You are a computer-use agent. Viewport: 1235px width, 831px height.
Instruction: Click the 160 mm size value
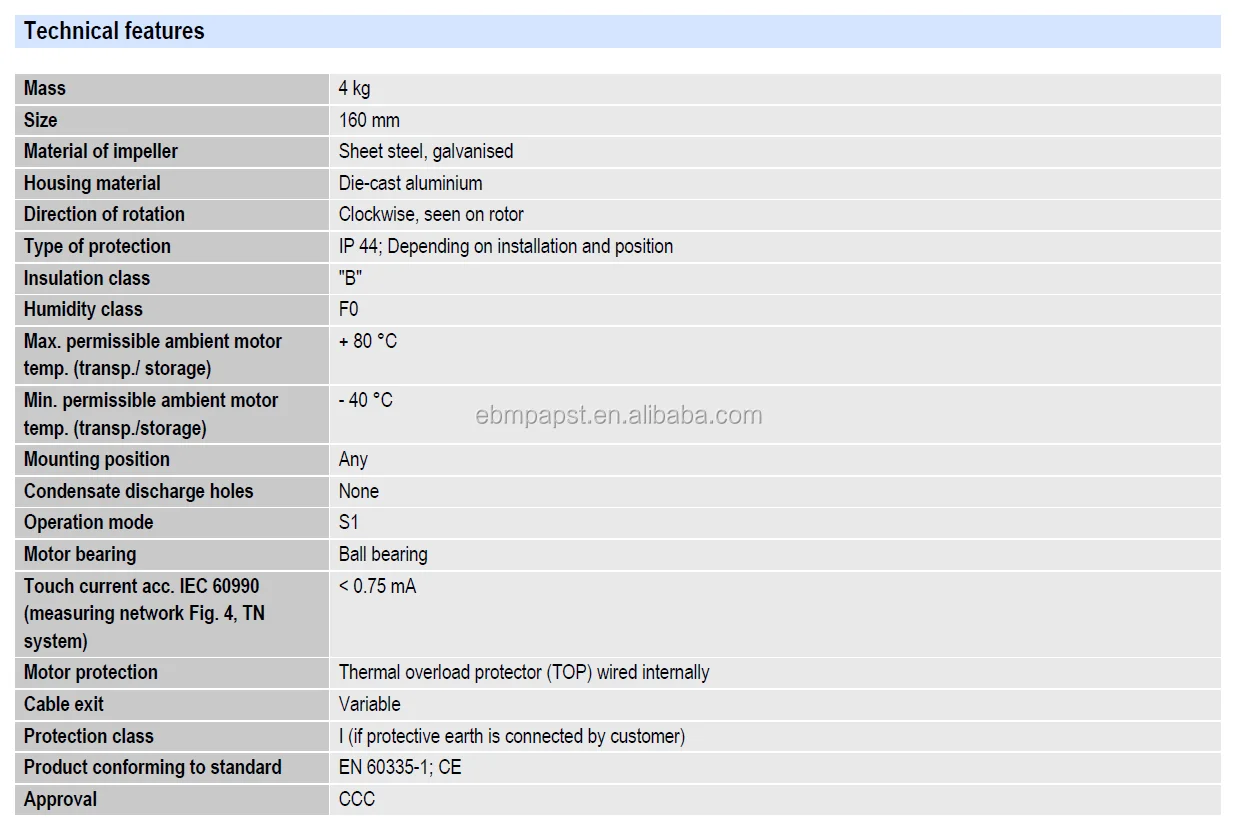tap(369, 120)
